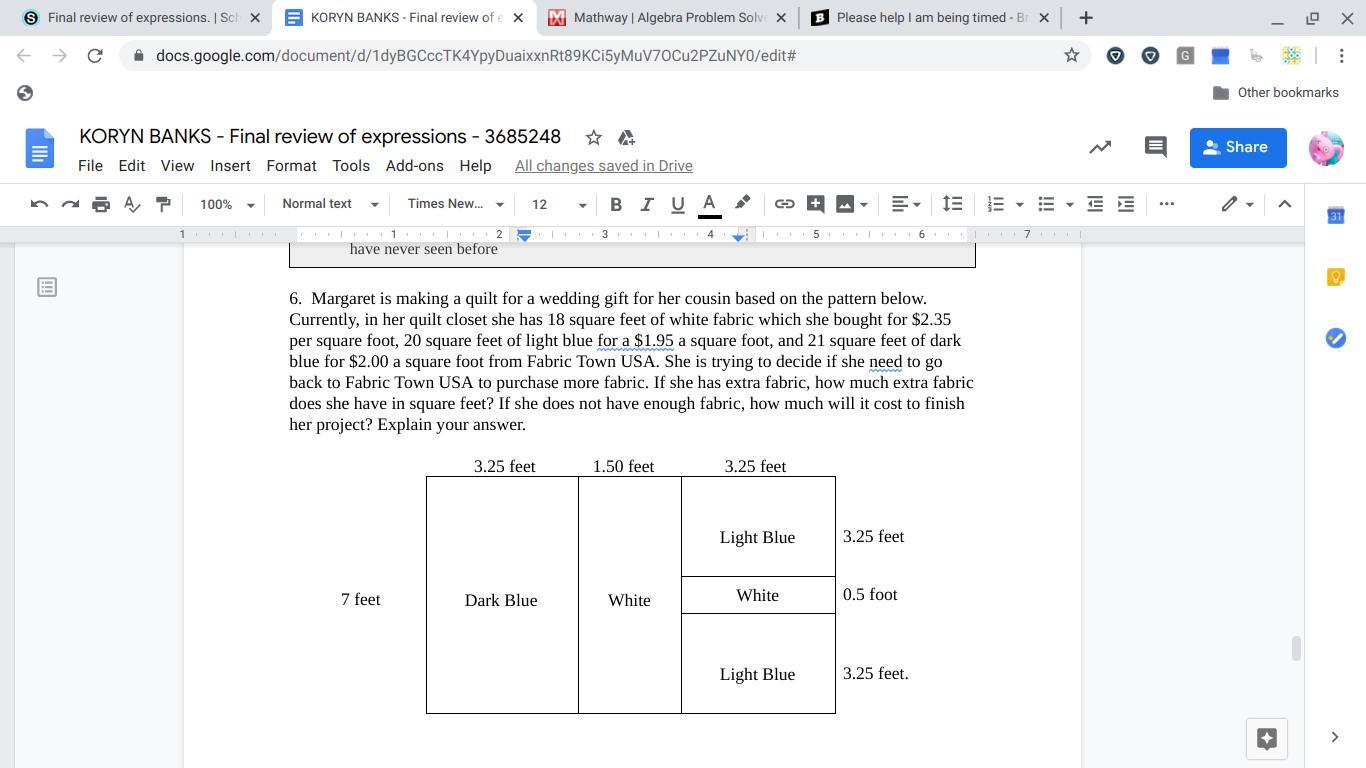Click the Undo arrow in the toolbar
This screenshot has width=1366, height=768.
[x=39, y=204]
